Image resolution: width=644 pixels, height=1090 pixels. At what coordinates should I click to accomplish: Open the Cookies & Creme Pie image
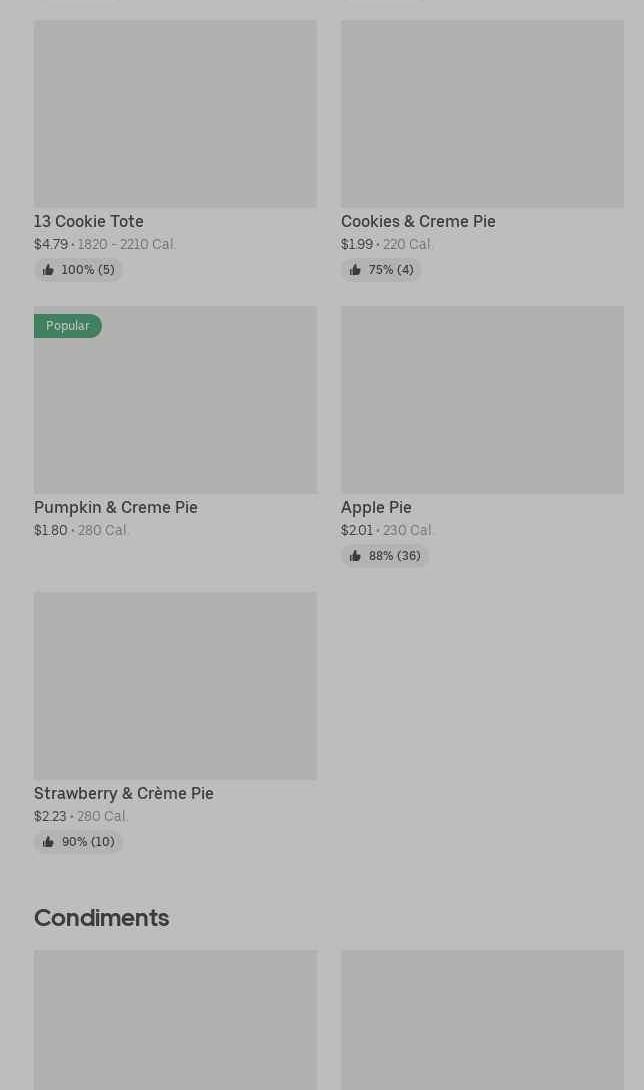pyautogui.click(x=482, y=114)
